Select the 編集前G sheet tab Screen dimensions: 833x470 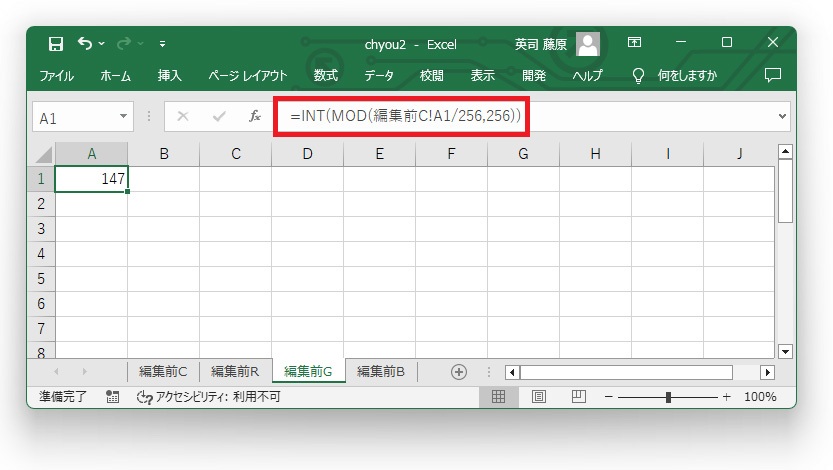point(308,371)
